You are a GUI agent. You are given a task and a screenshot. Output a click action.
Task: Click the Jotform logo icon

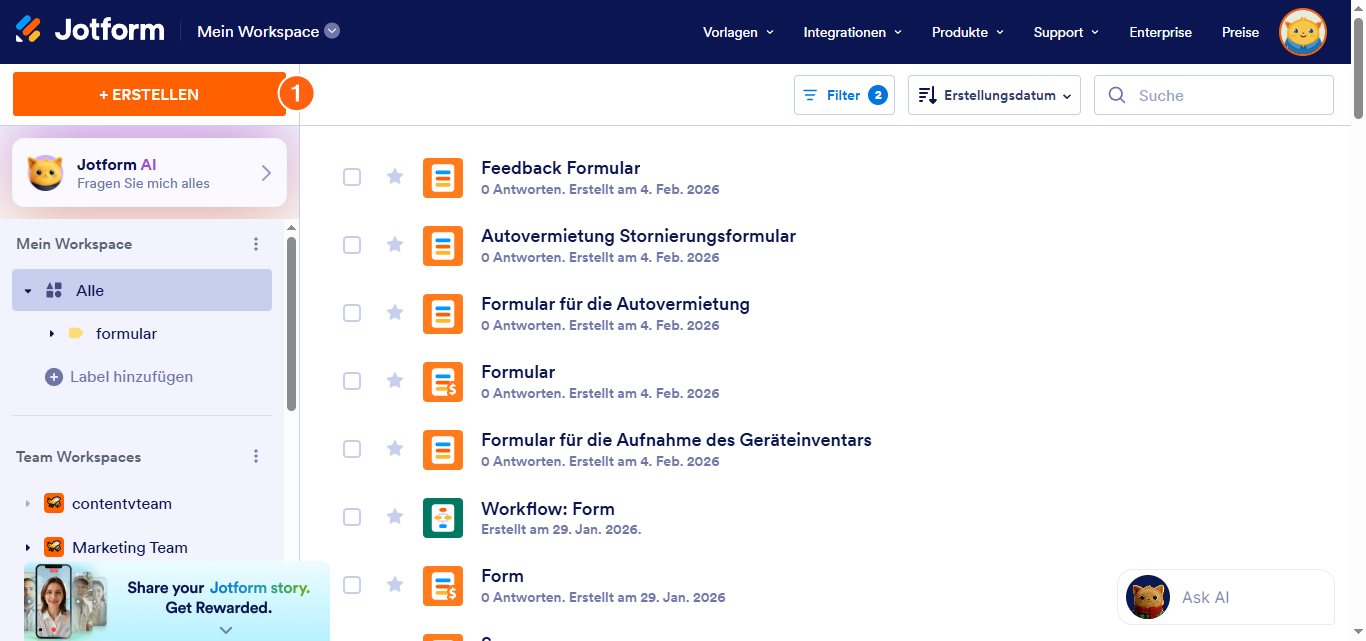point(28,29)
